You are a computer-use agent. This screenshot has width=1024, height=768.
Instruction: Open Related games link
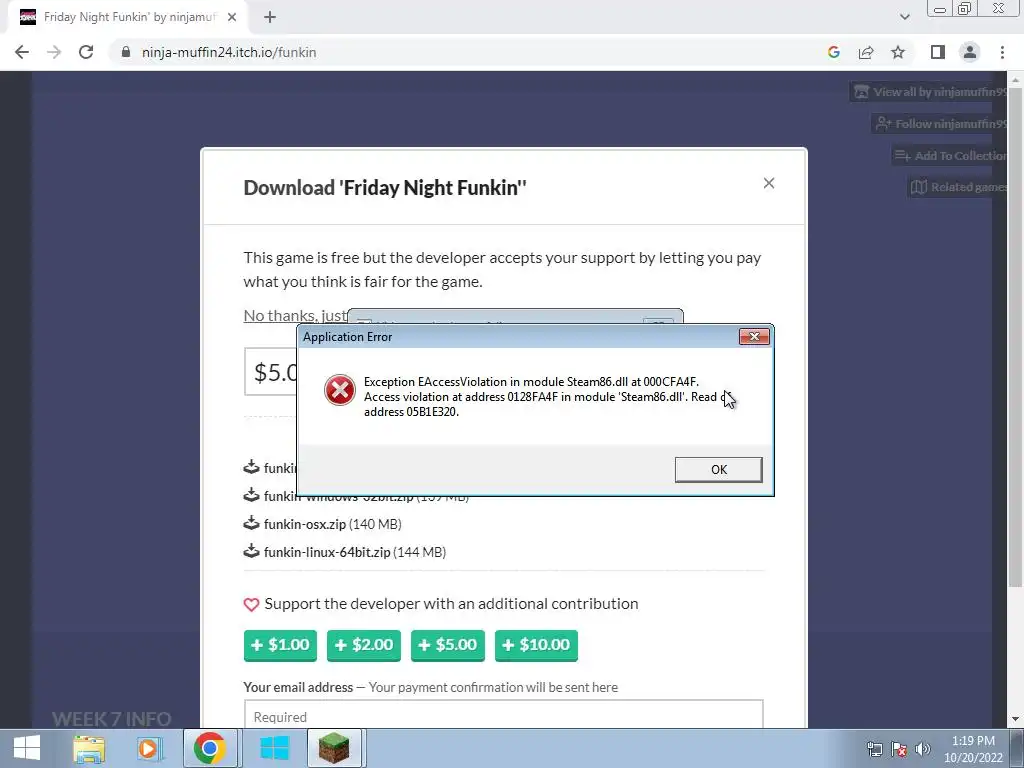[x=957, y=187]
